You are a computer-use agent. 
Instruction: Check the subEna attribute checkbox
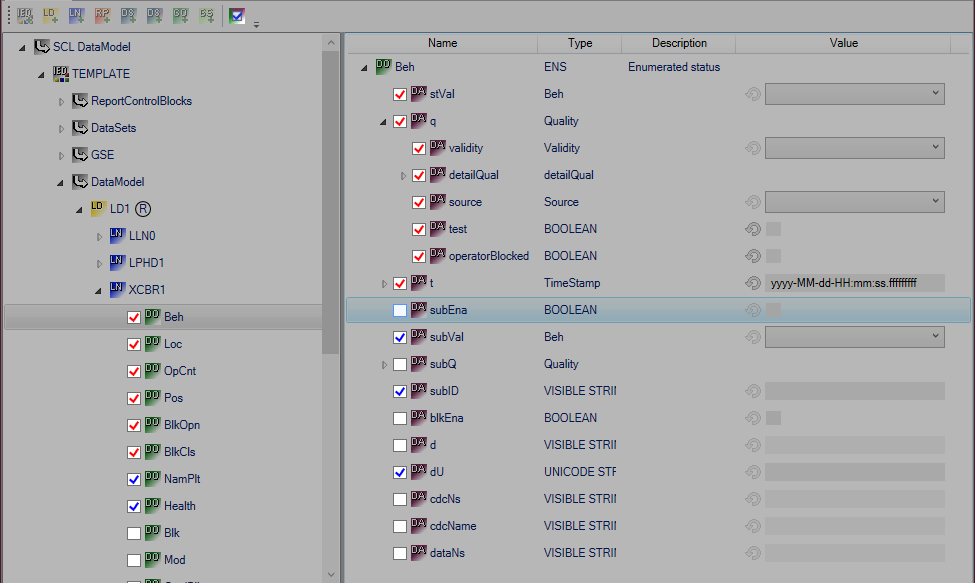(x=400, y=310)
